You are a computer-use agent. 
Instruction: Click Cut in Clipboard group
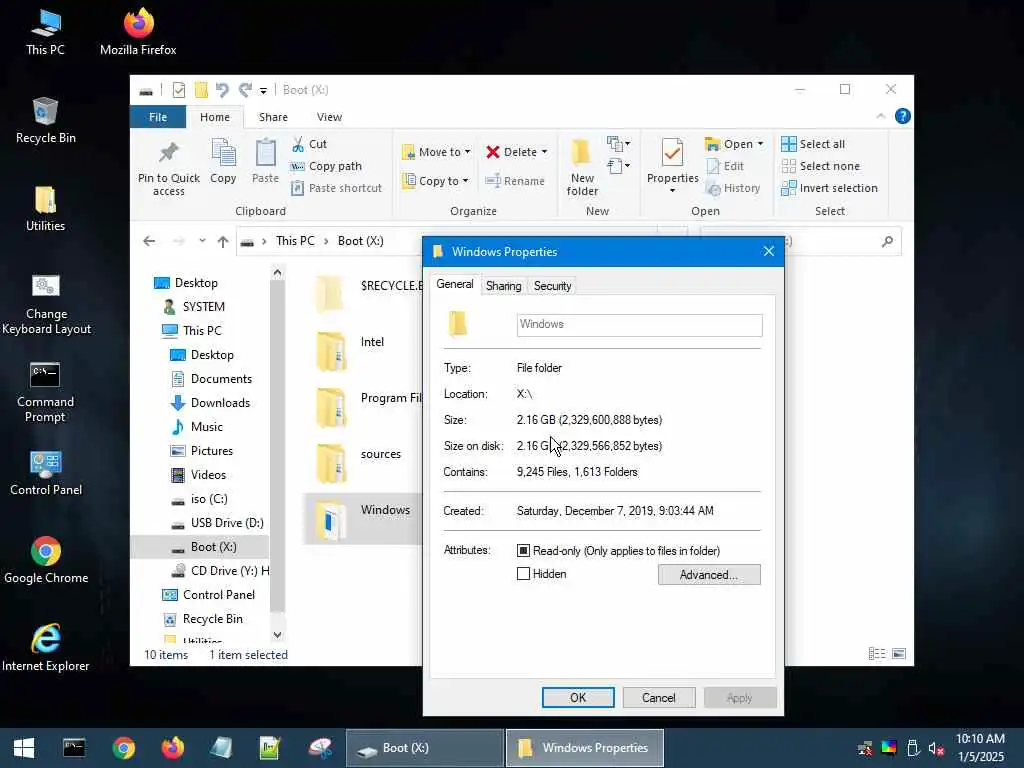tap(309, 144)
